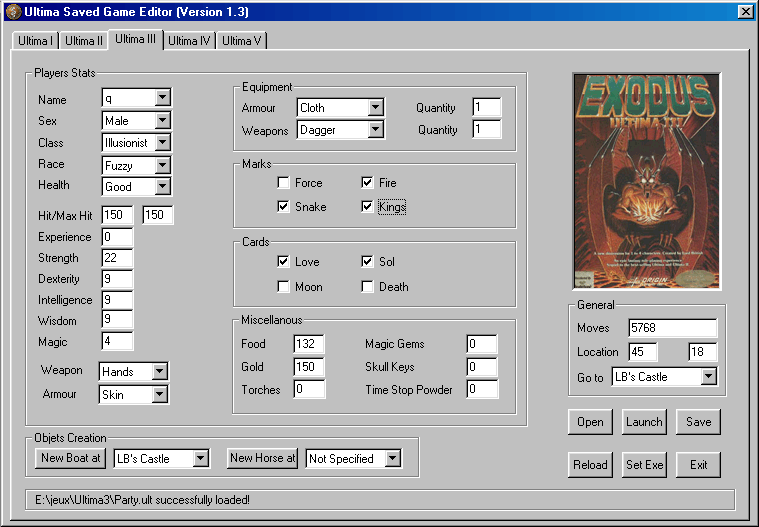Select the Ultima III tab
The image size is (759, 527).
[136, 39]
